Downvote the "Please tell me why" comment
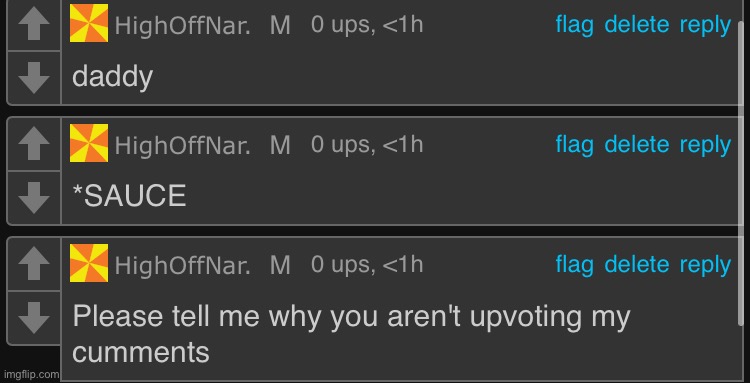 [33, 317]
